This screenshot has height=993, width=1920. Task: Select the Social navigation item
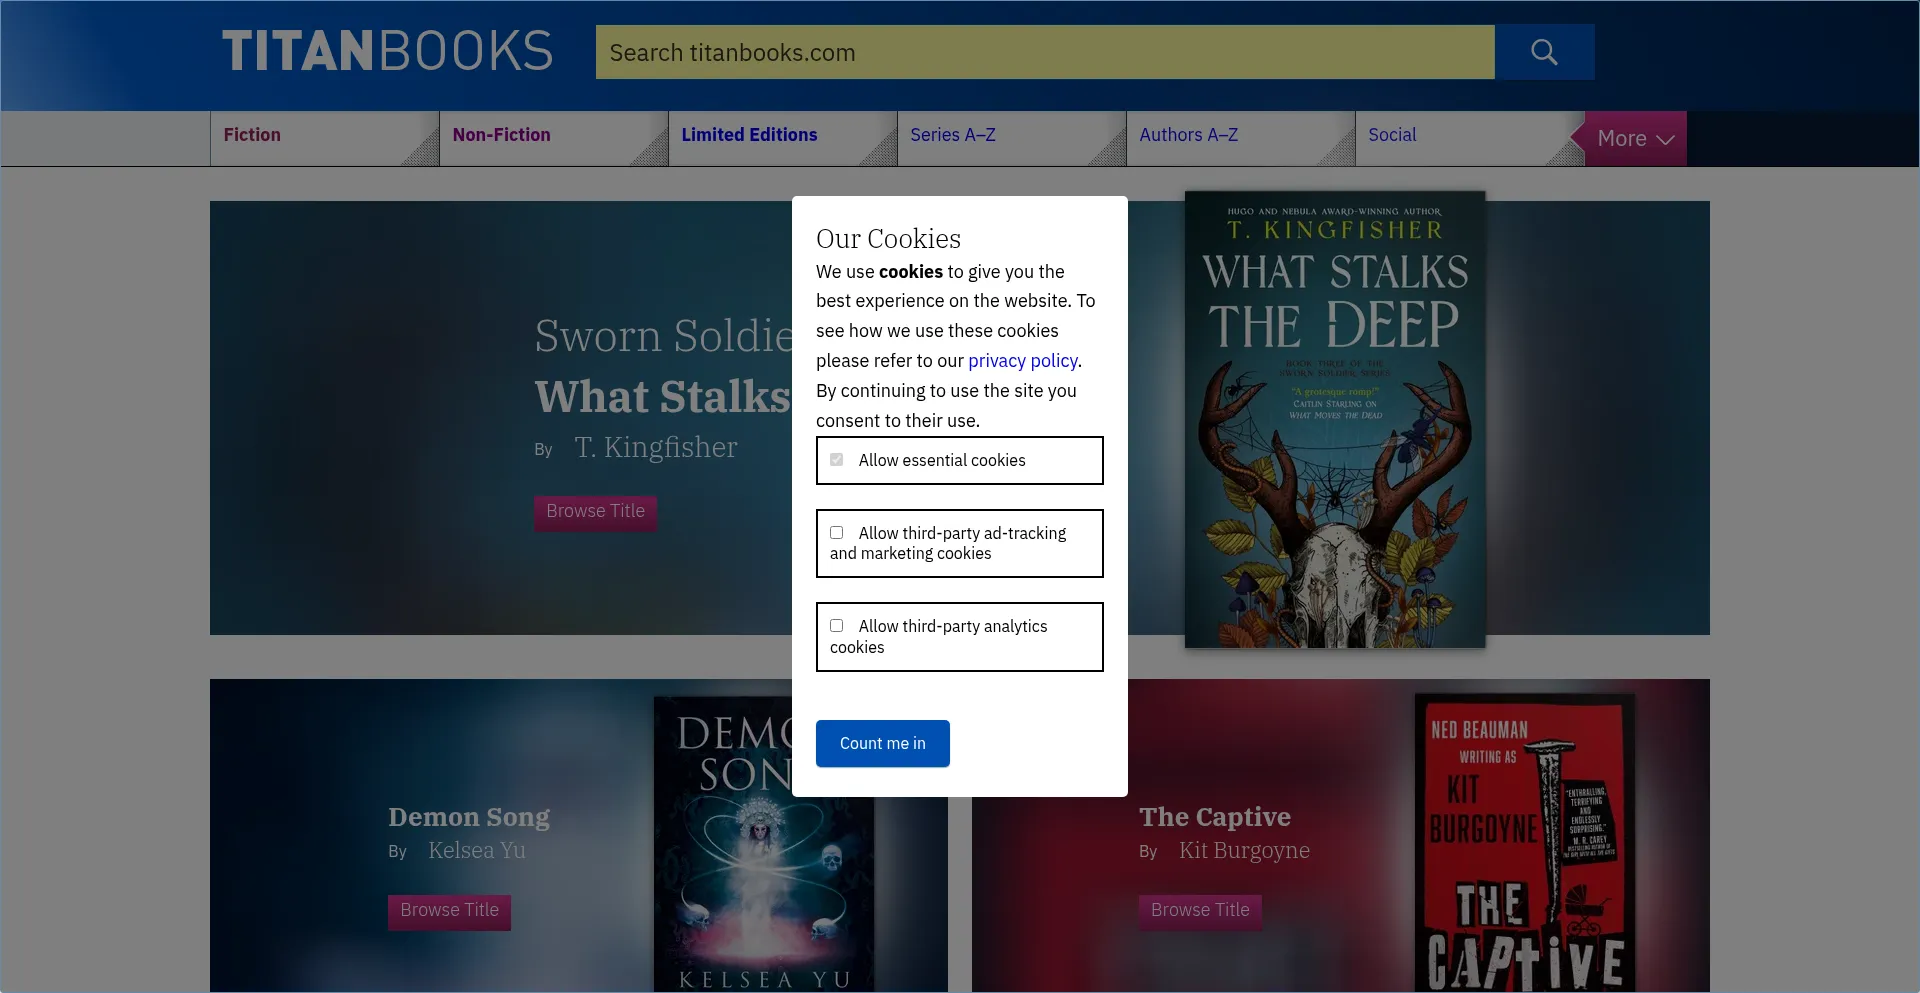(1392, 135)
